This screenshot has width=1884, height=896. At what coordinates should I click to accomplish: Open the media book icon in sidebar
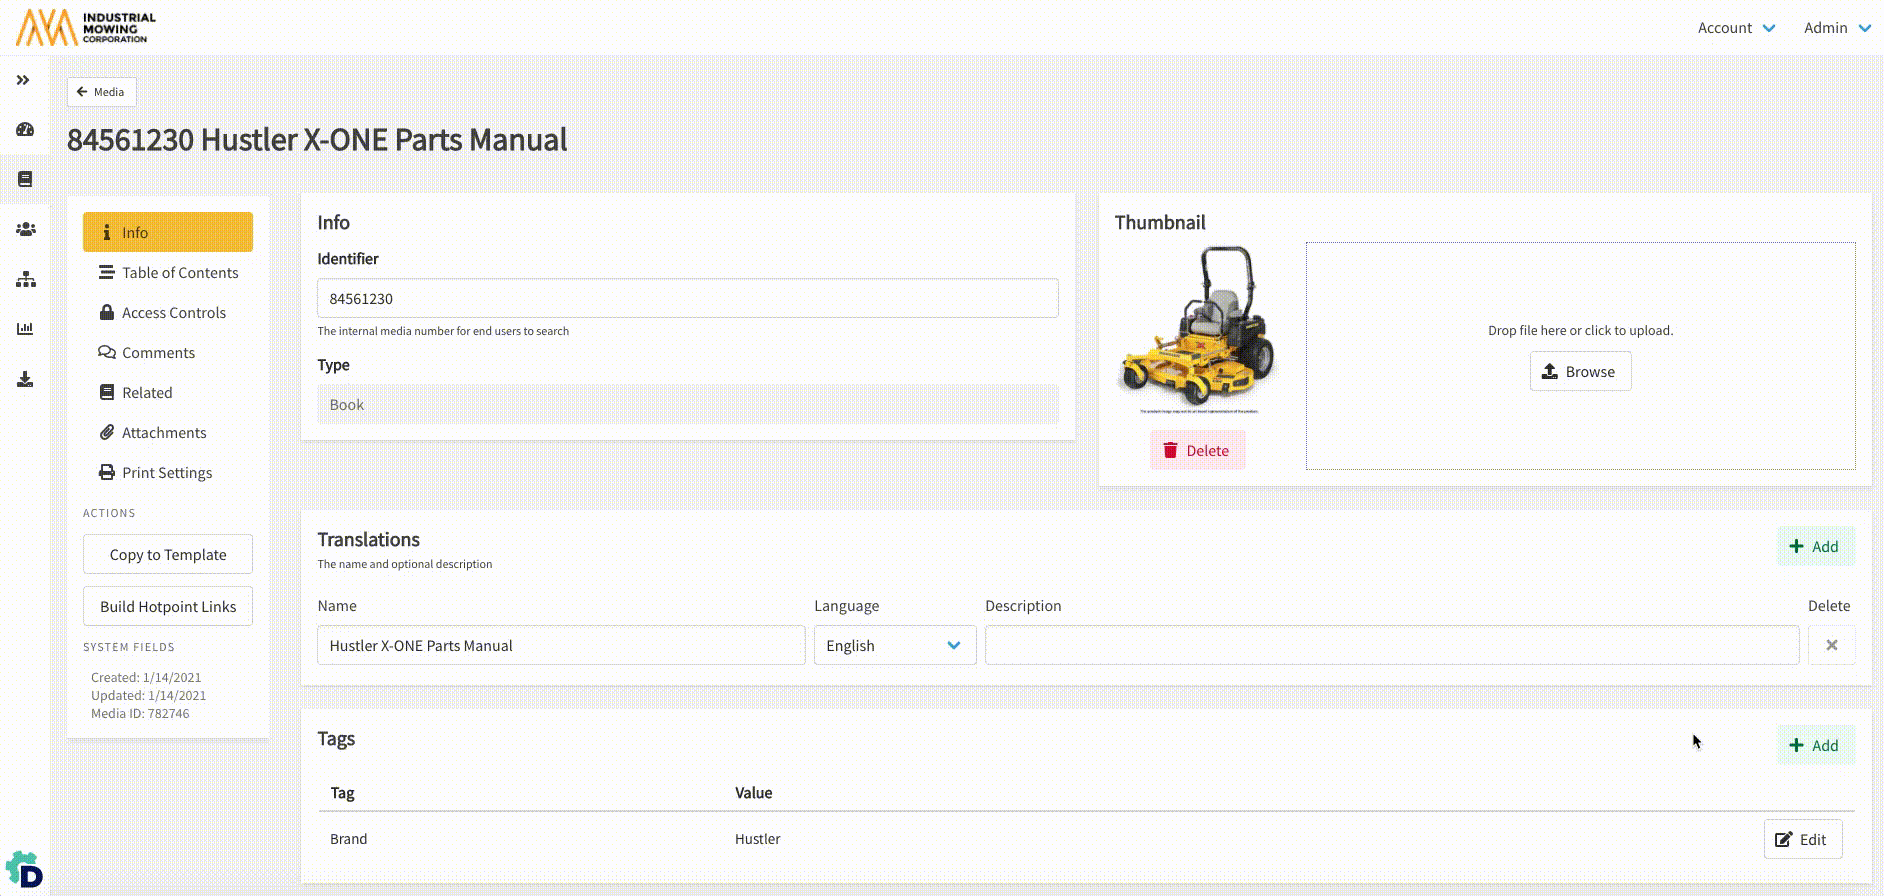pos(25,179)
